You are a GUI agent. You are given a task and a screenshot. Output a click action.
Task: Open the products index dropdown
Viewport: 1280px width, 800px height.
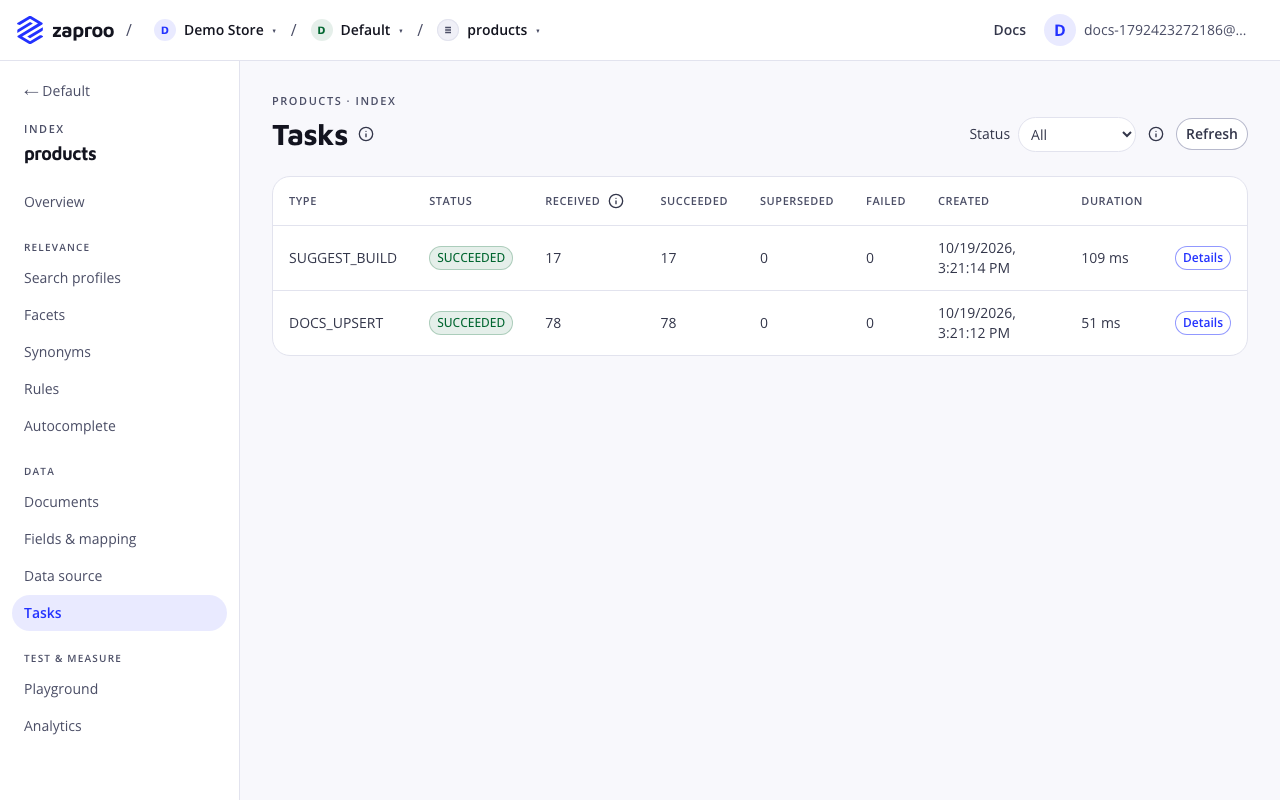(489, 30)
